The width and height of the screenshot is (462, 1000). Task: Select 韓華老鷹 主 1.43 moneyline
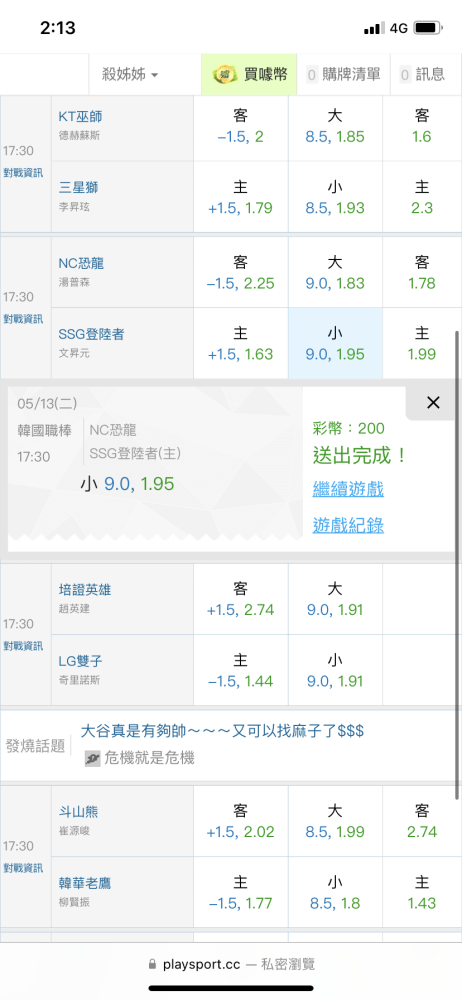click(422, 892)
